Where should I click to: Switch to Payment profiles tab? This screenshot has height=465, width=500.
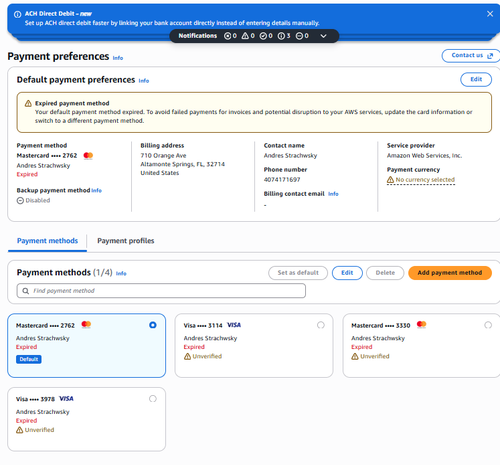pos(126,241)
